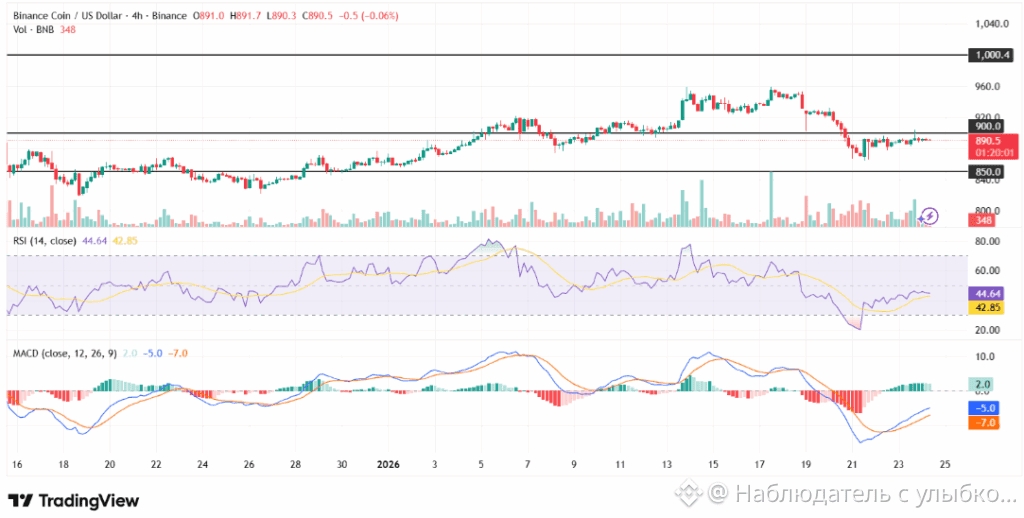The image size is (1024, 518).
Task: Click the O891.0 open value in header
Action: pyautogui.click(x=210, y=16)
